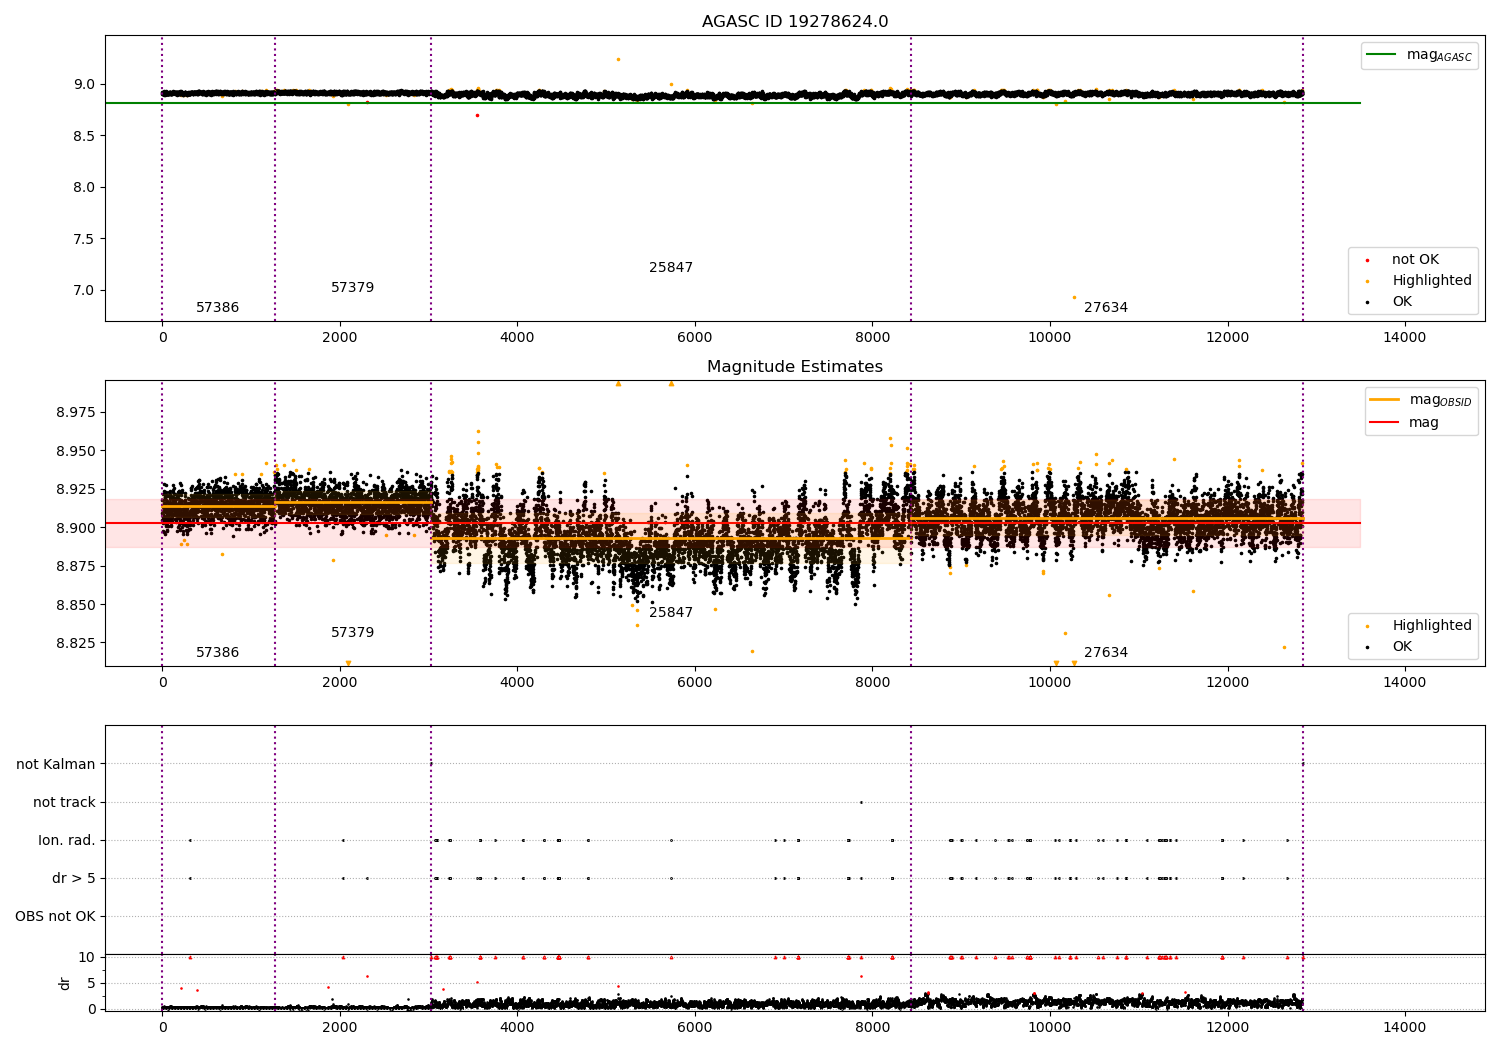Click the "7.0" y-axis tick label

click(x=84, y=291)
